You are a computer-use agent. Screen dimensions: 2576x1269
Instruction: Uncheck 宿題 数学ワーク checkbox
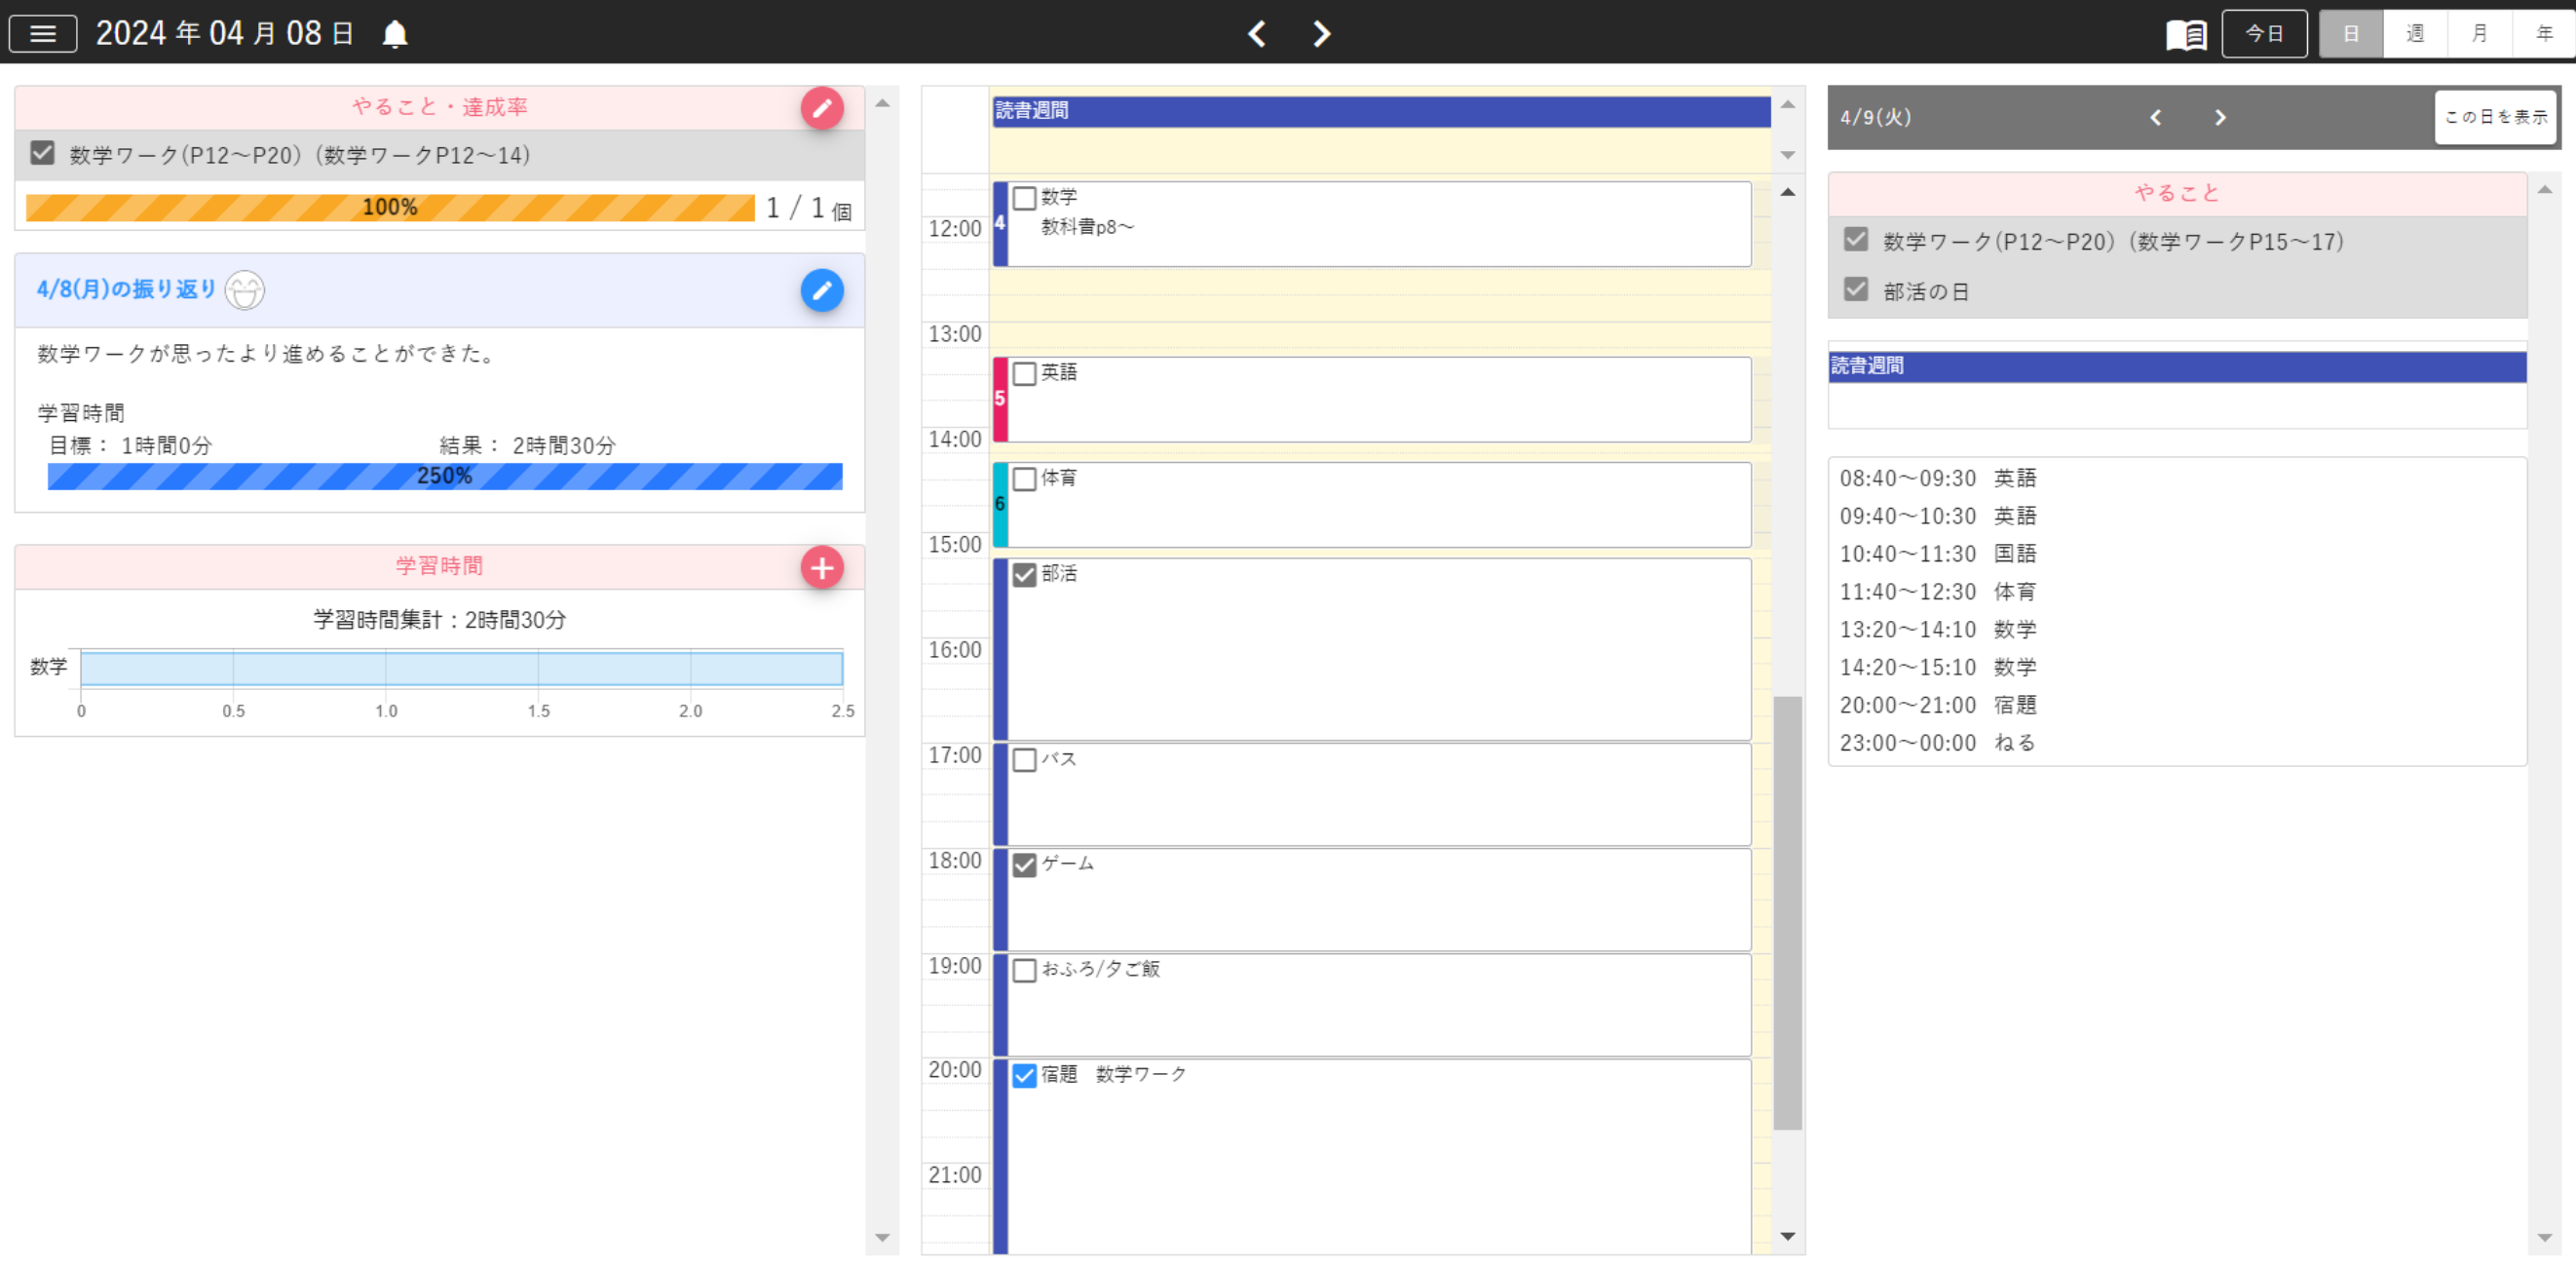[x=1024, y=1075]
